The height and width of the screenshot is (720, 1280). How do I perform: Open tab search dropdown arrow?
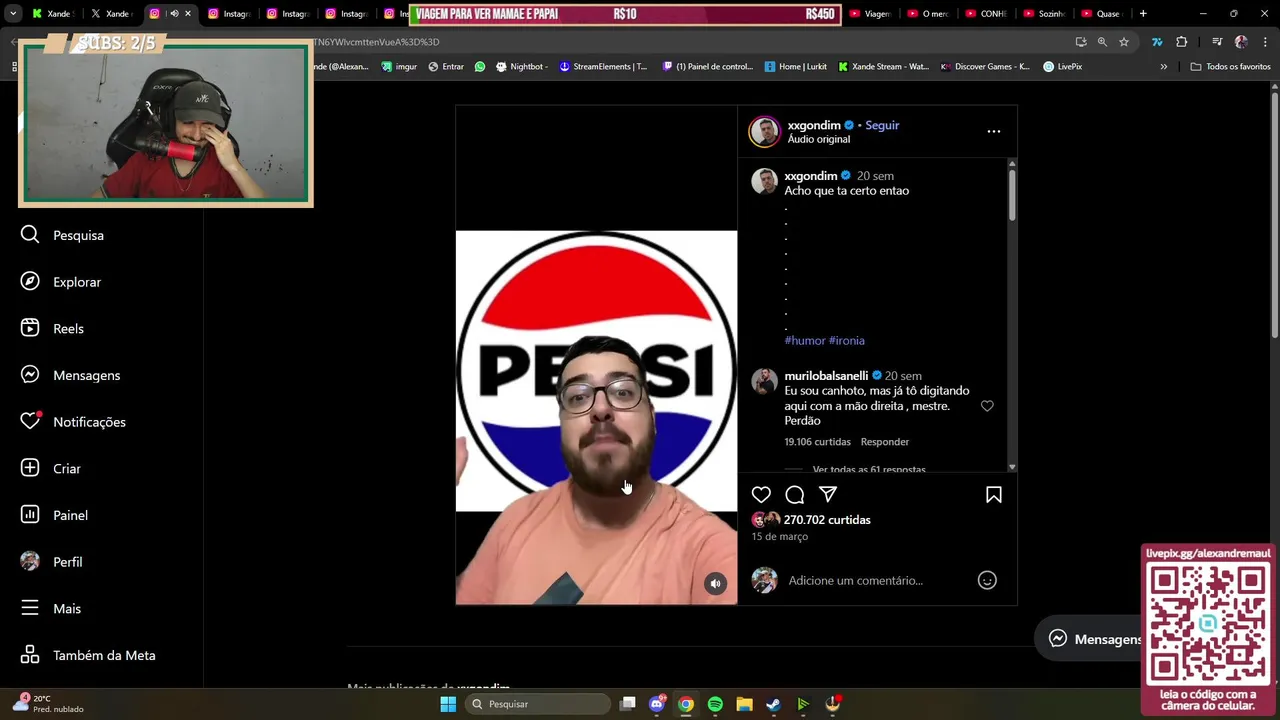pos(12,14)
